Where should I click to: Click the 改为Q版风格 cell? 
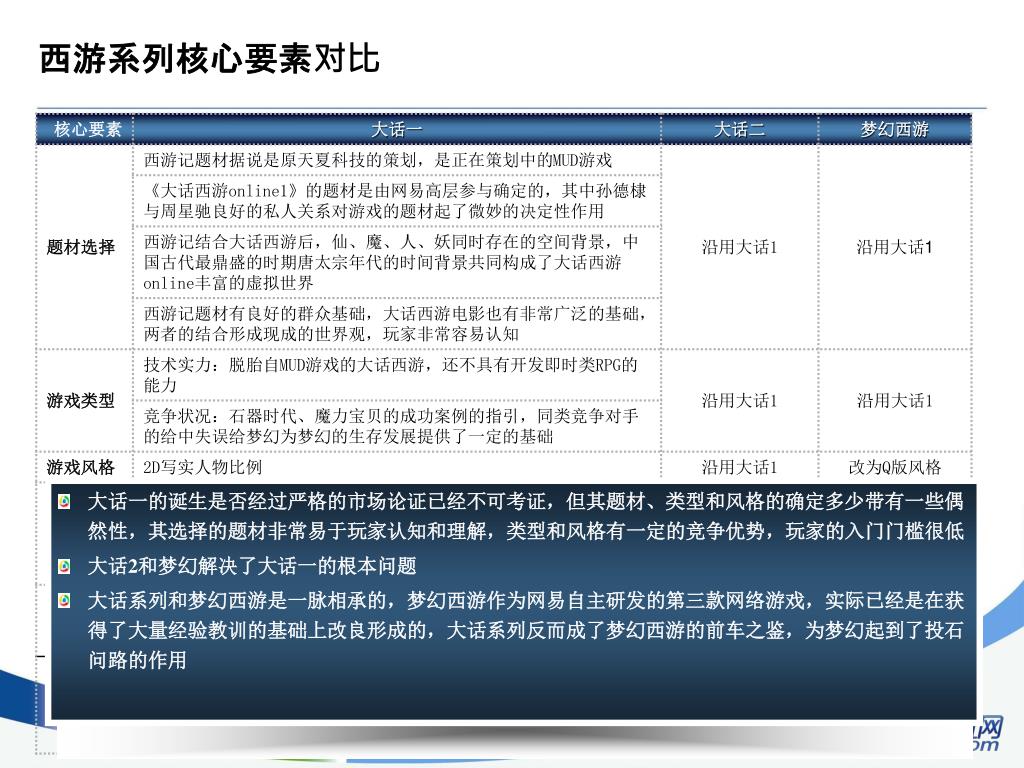[x=895, y=467]
